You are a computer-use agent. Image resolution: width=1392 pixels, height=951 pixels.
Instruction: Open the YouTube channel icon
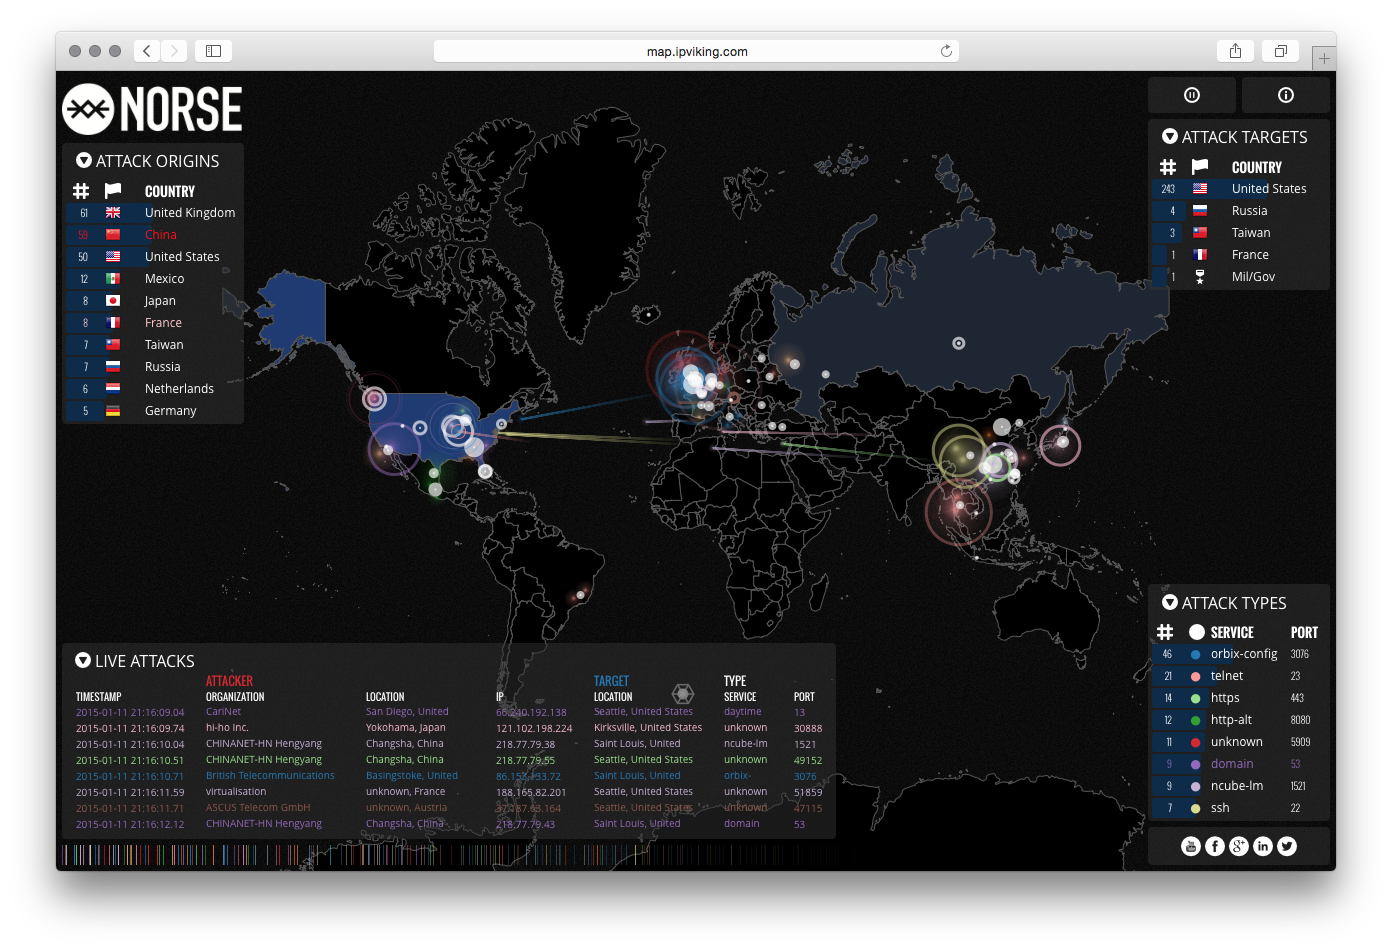click(1190, 845)
